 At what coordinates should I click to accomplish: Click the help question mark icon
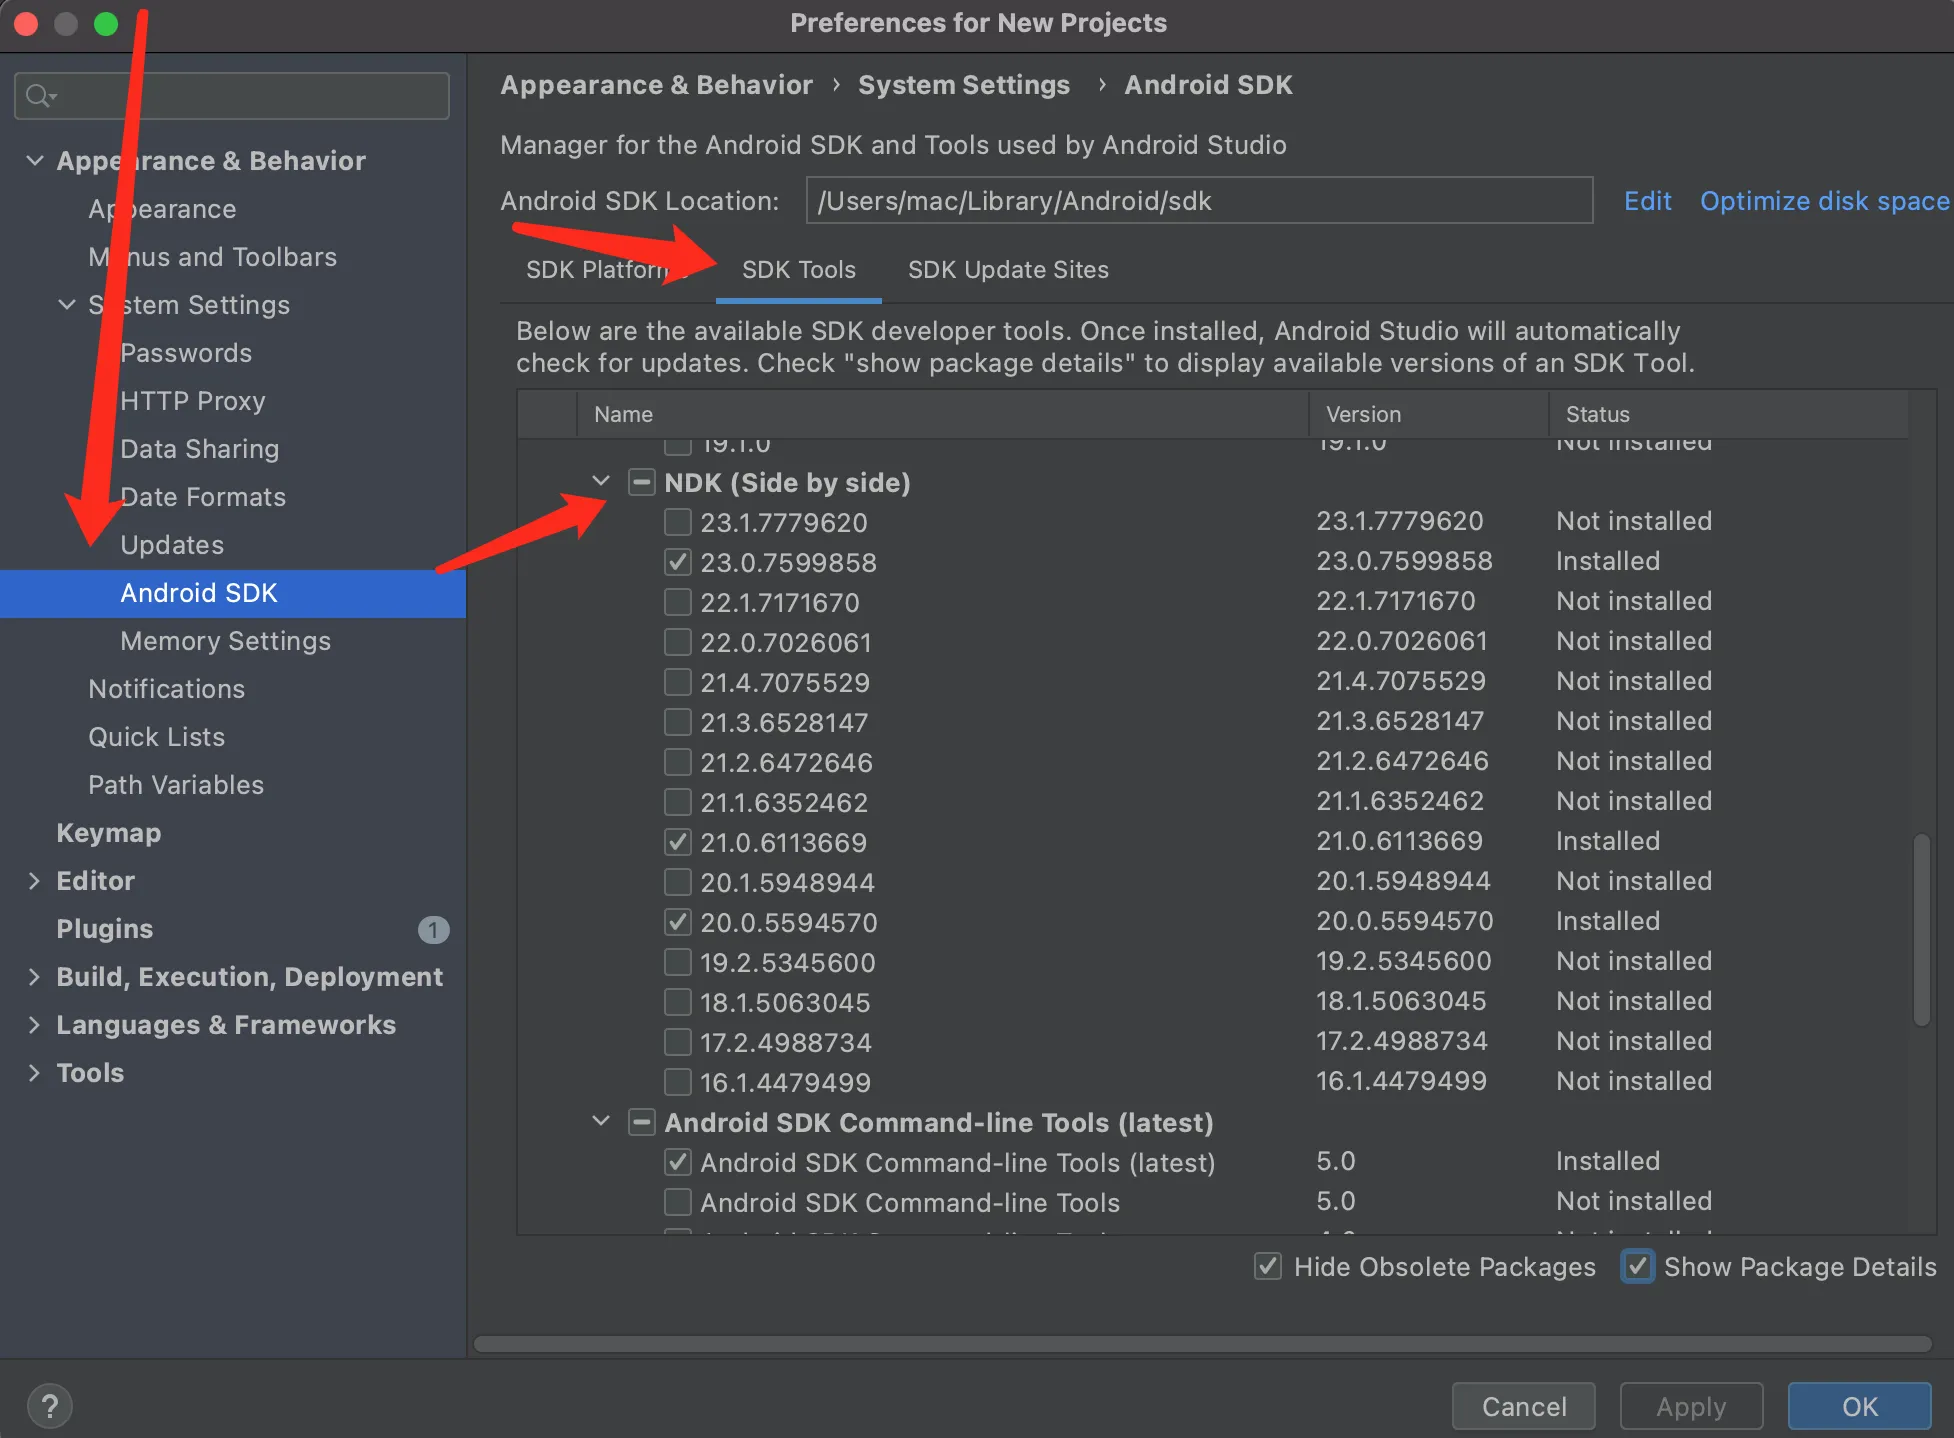coord(49,1406)
